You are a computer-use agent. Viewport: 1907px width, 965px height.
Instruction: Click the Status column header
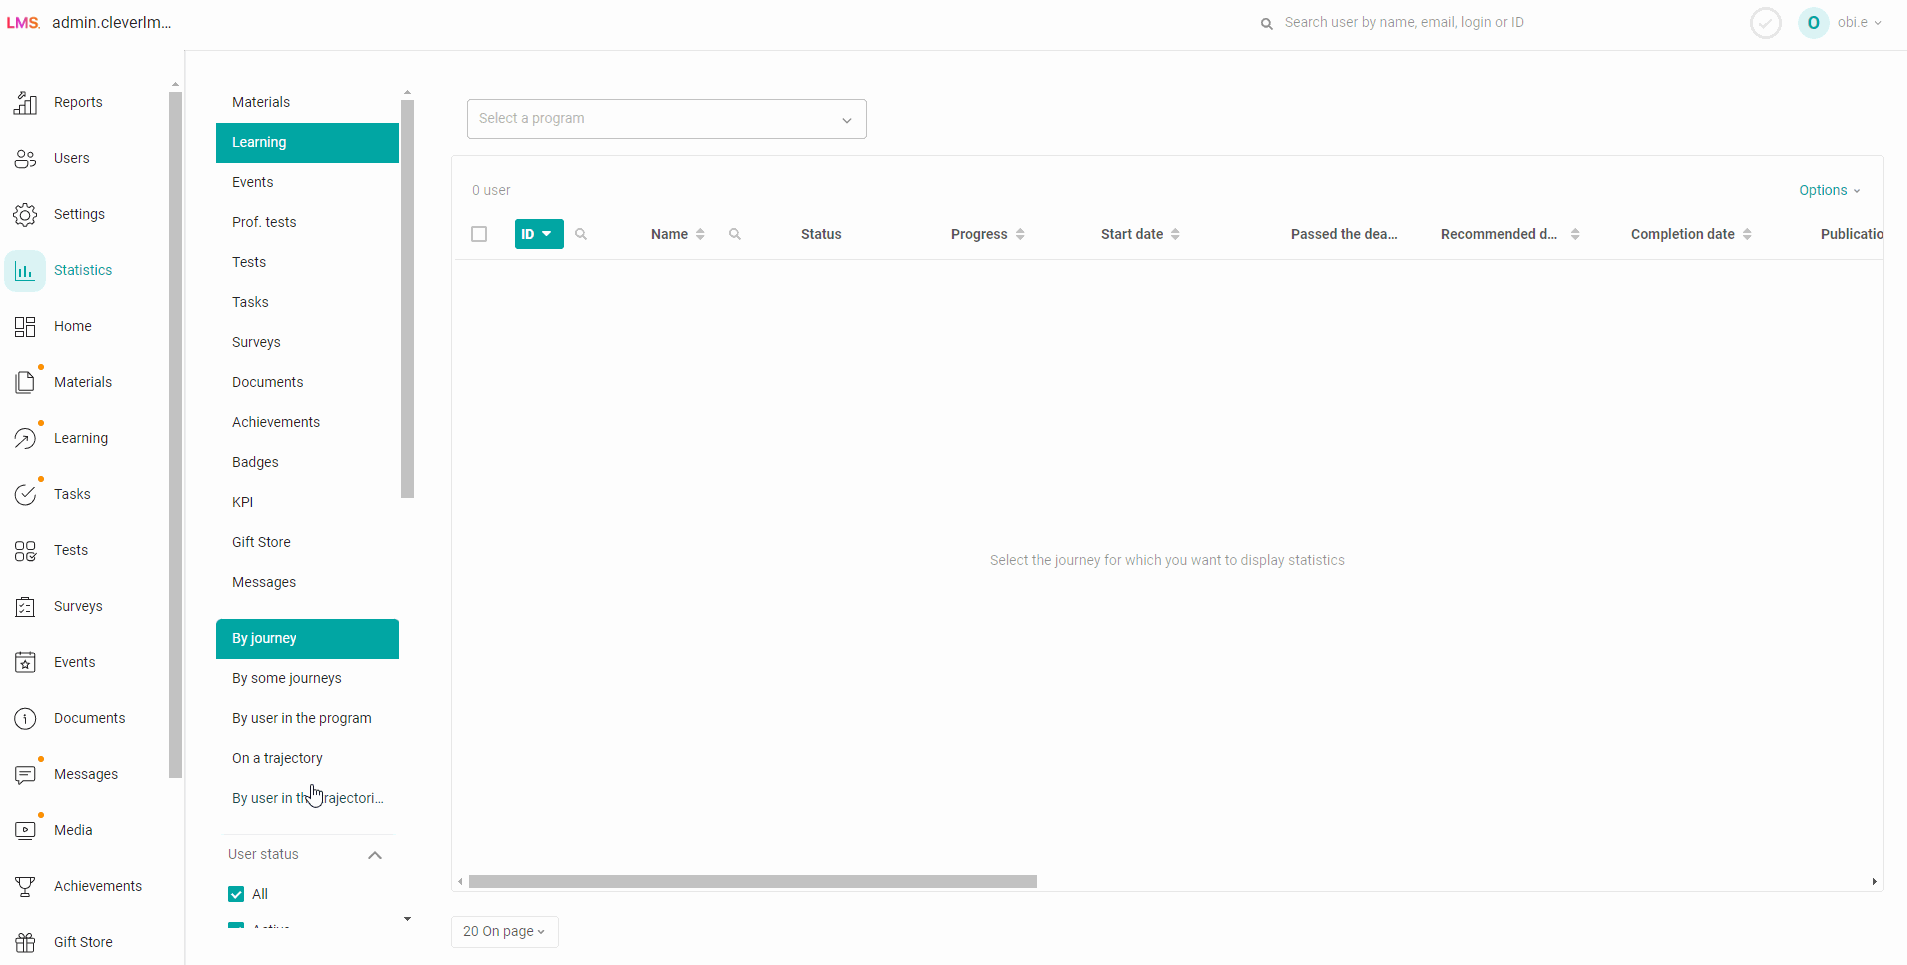click(x=821, y=234)
